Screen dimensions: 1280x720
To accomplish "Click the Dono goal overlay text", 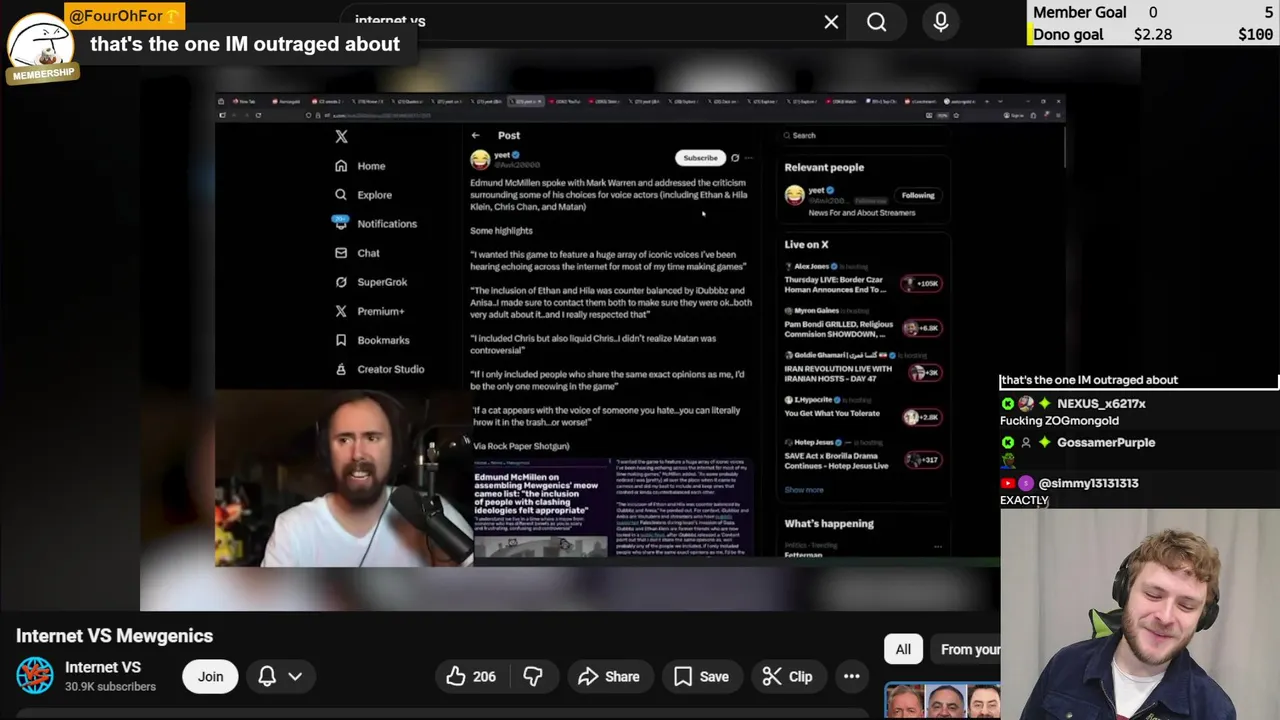I will click(1068, 34).
